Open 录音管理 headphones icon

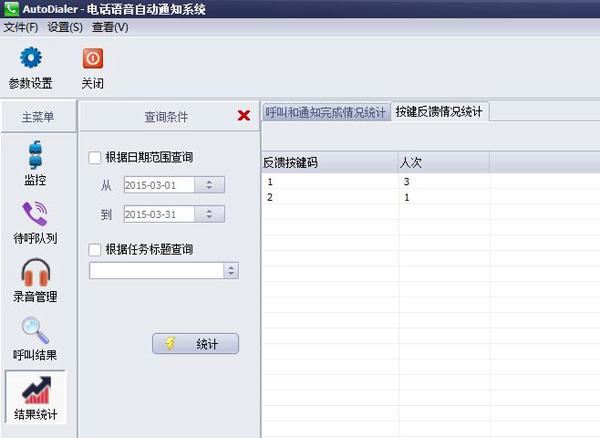coord(35,272)
